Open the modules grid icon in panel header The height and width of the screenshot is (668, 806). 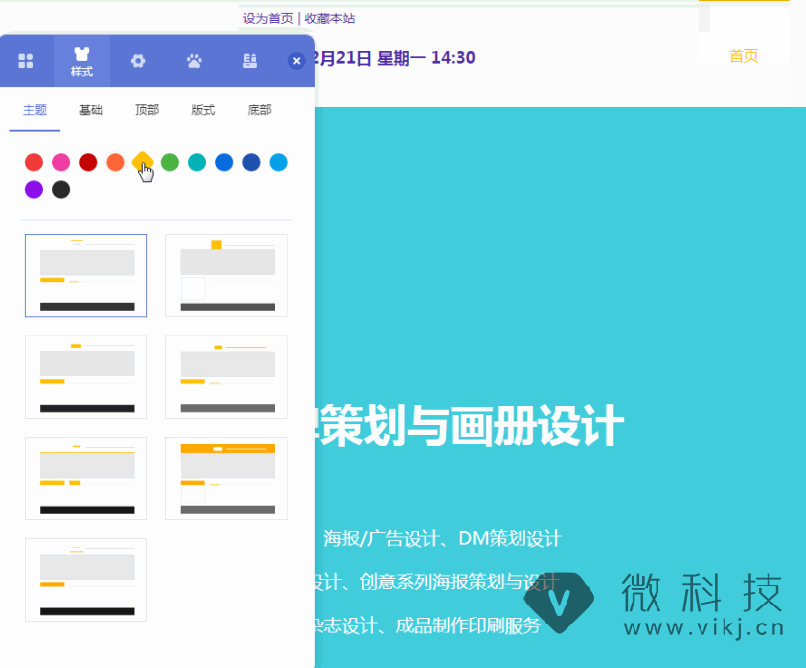pyautogui.click(x=26, y=61)
